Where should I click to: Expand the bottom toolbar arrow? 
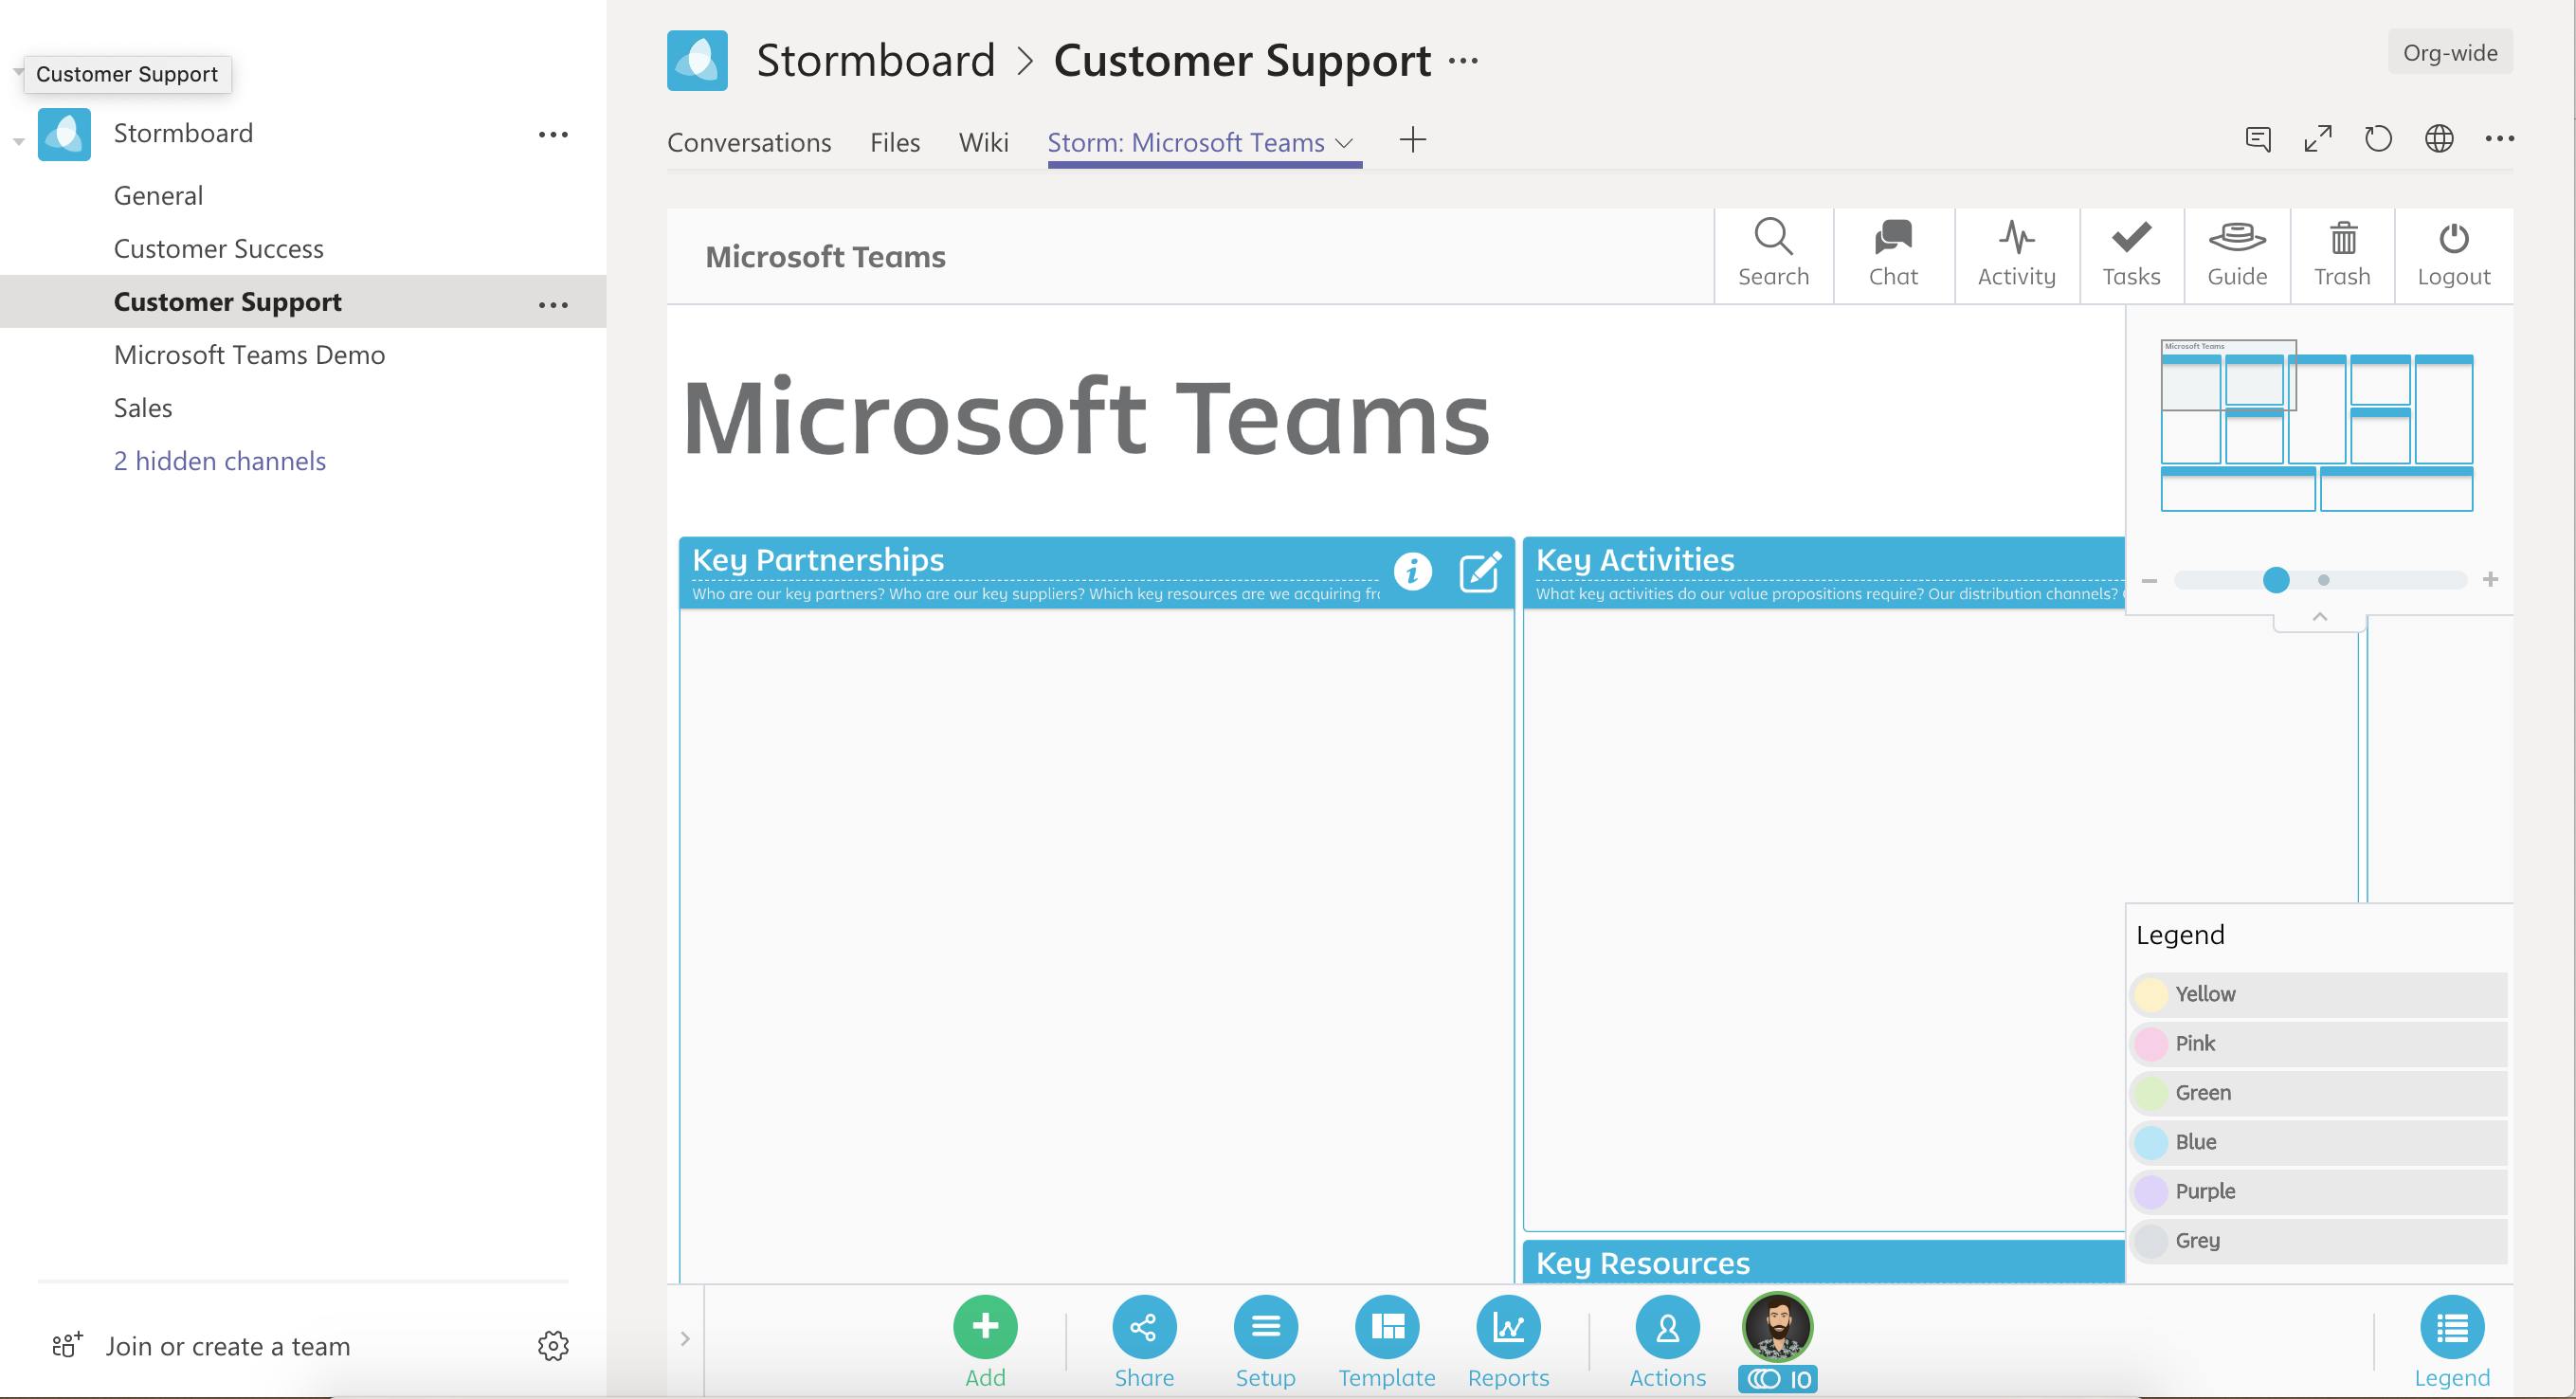[x=685, y=1338]
